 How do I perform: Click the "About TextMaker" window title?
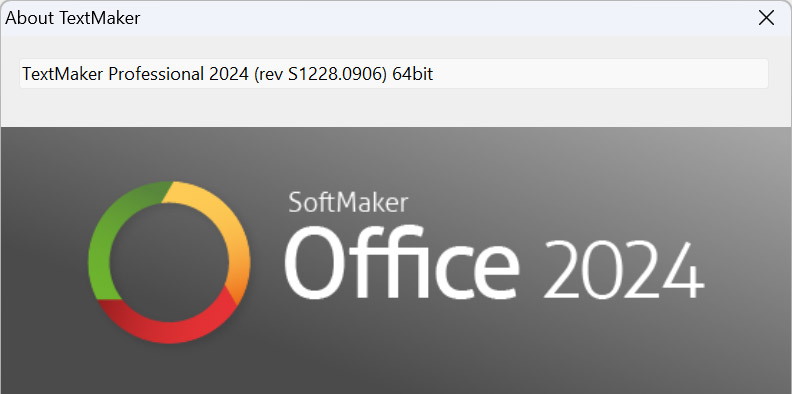tap(72, 18)
